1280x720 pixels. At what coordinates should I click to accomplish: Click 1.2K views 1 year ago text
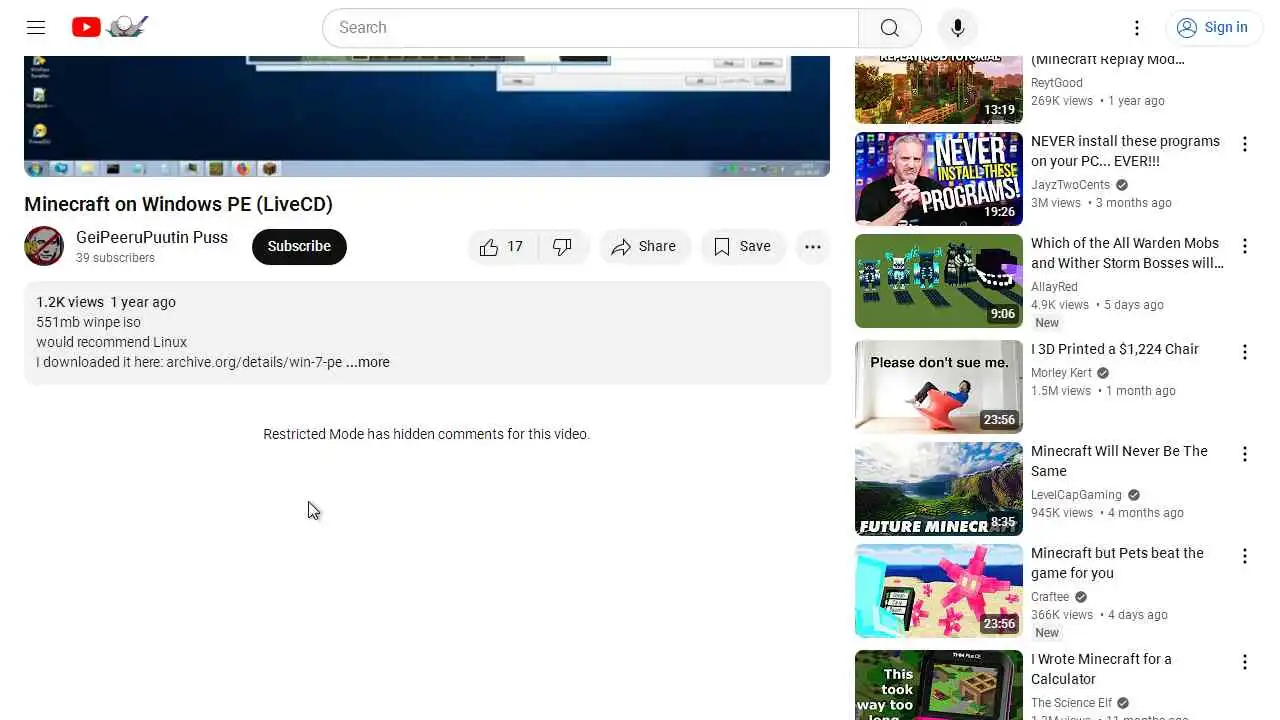tap(106, 302)
